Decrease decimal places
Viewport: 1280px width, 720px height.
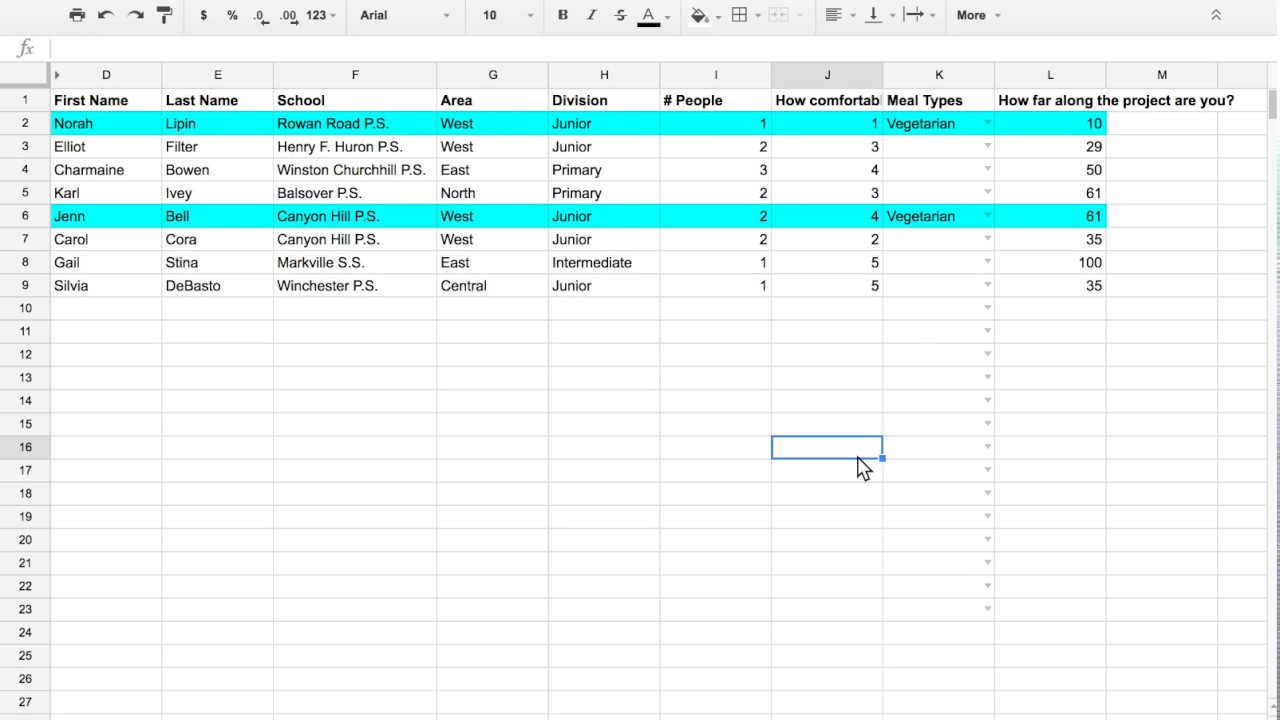[x=261, y=15]
